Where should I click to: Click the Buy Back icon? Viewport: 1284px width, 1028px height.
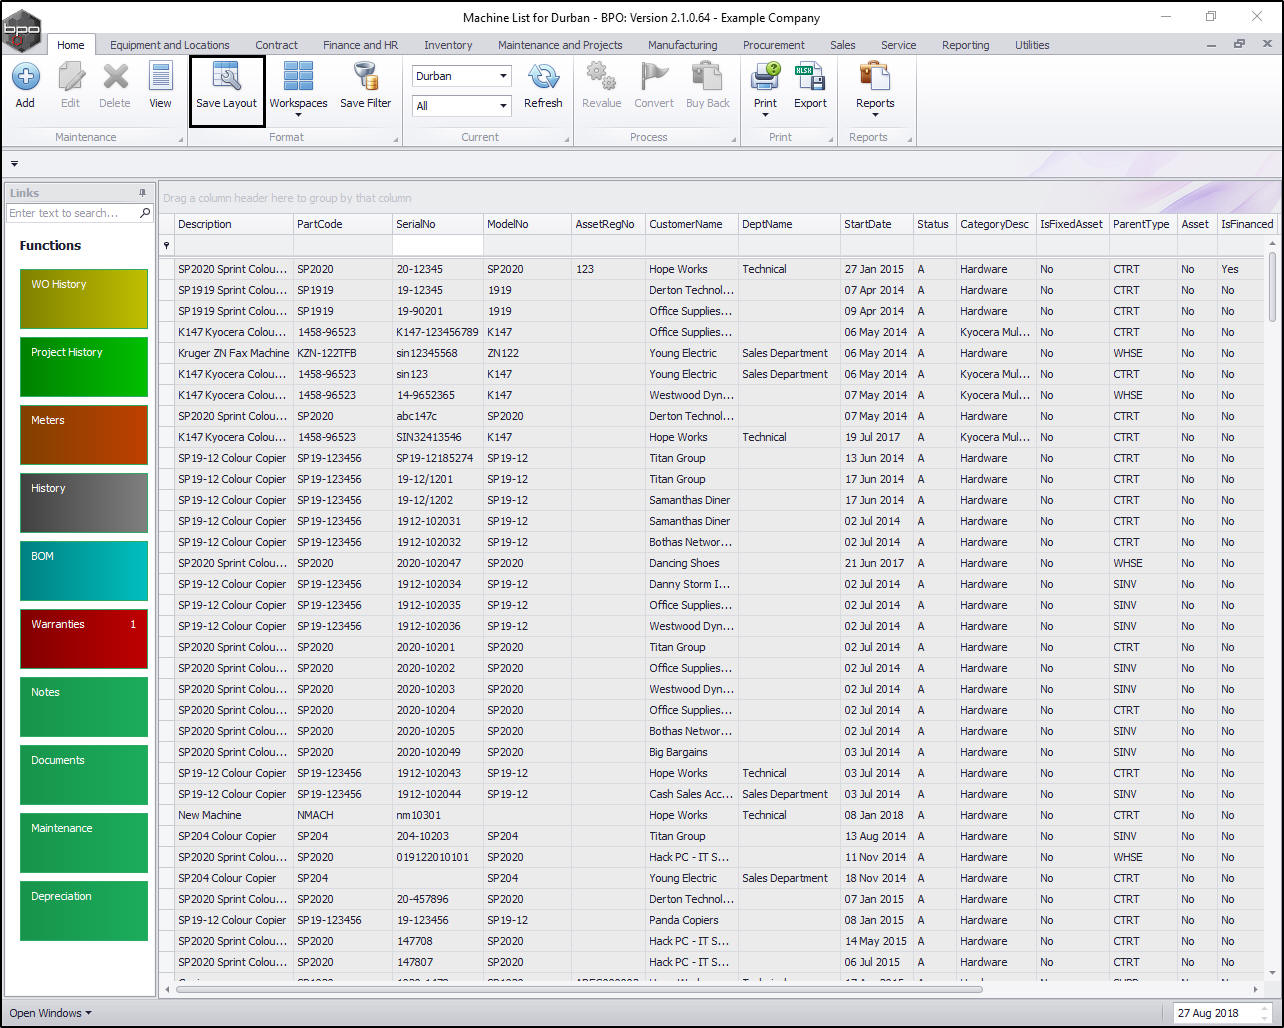point(707,76)
